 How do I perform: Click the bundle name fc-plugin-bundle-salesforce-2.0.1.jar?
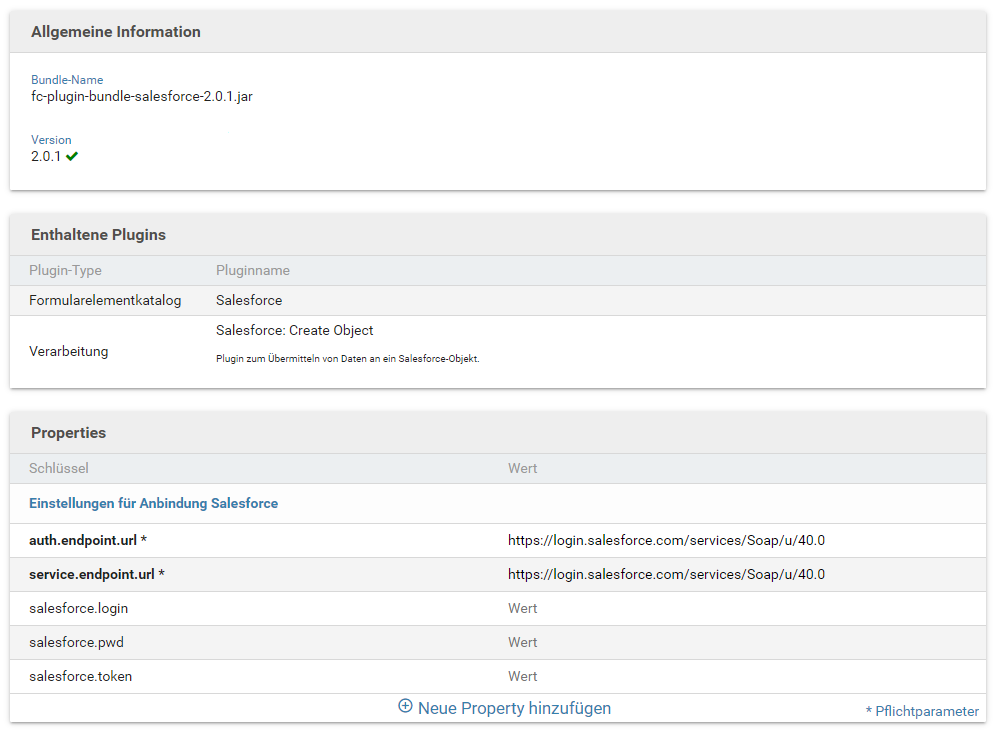[141, 97]
